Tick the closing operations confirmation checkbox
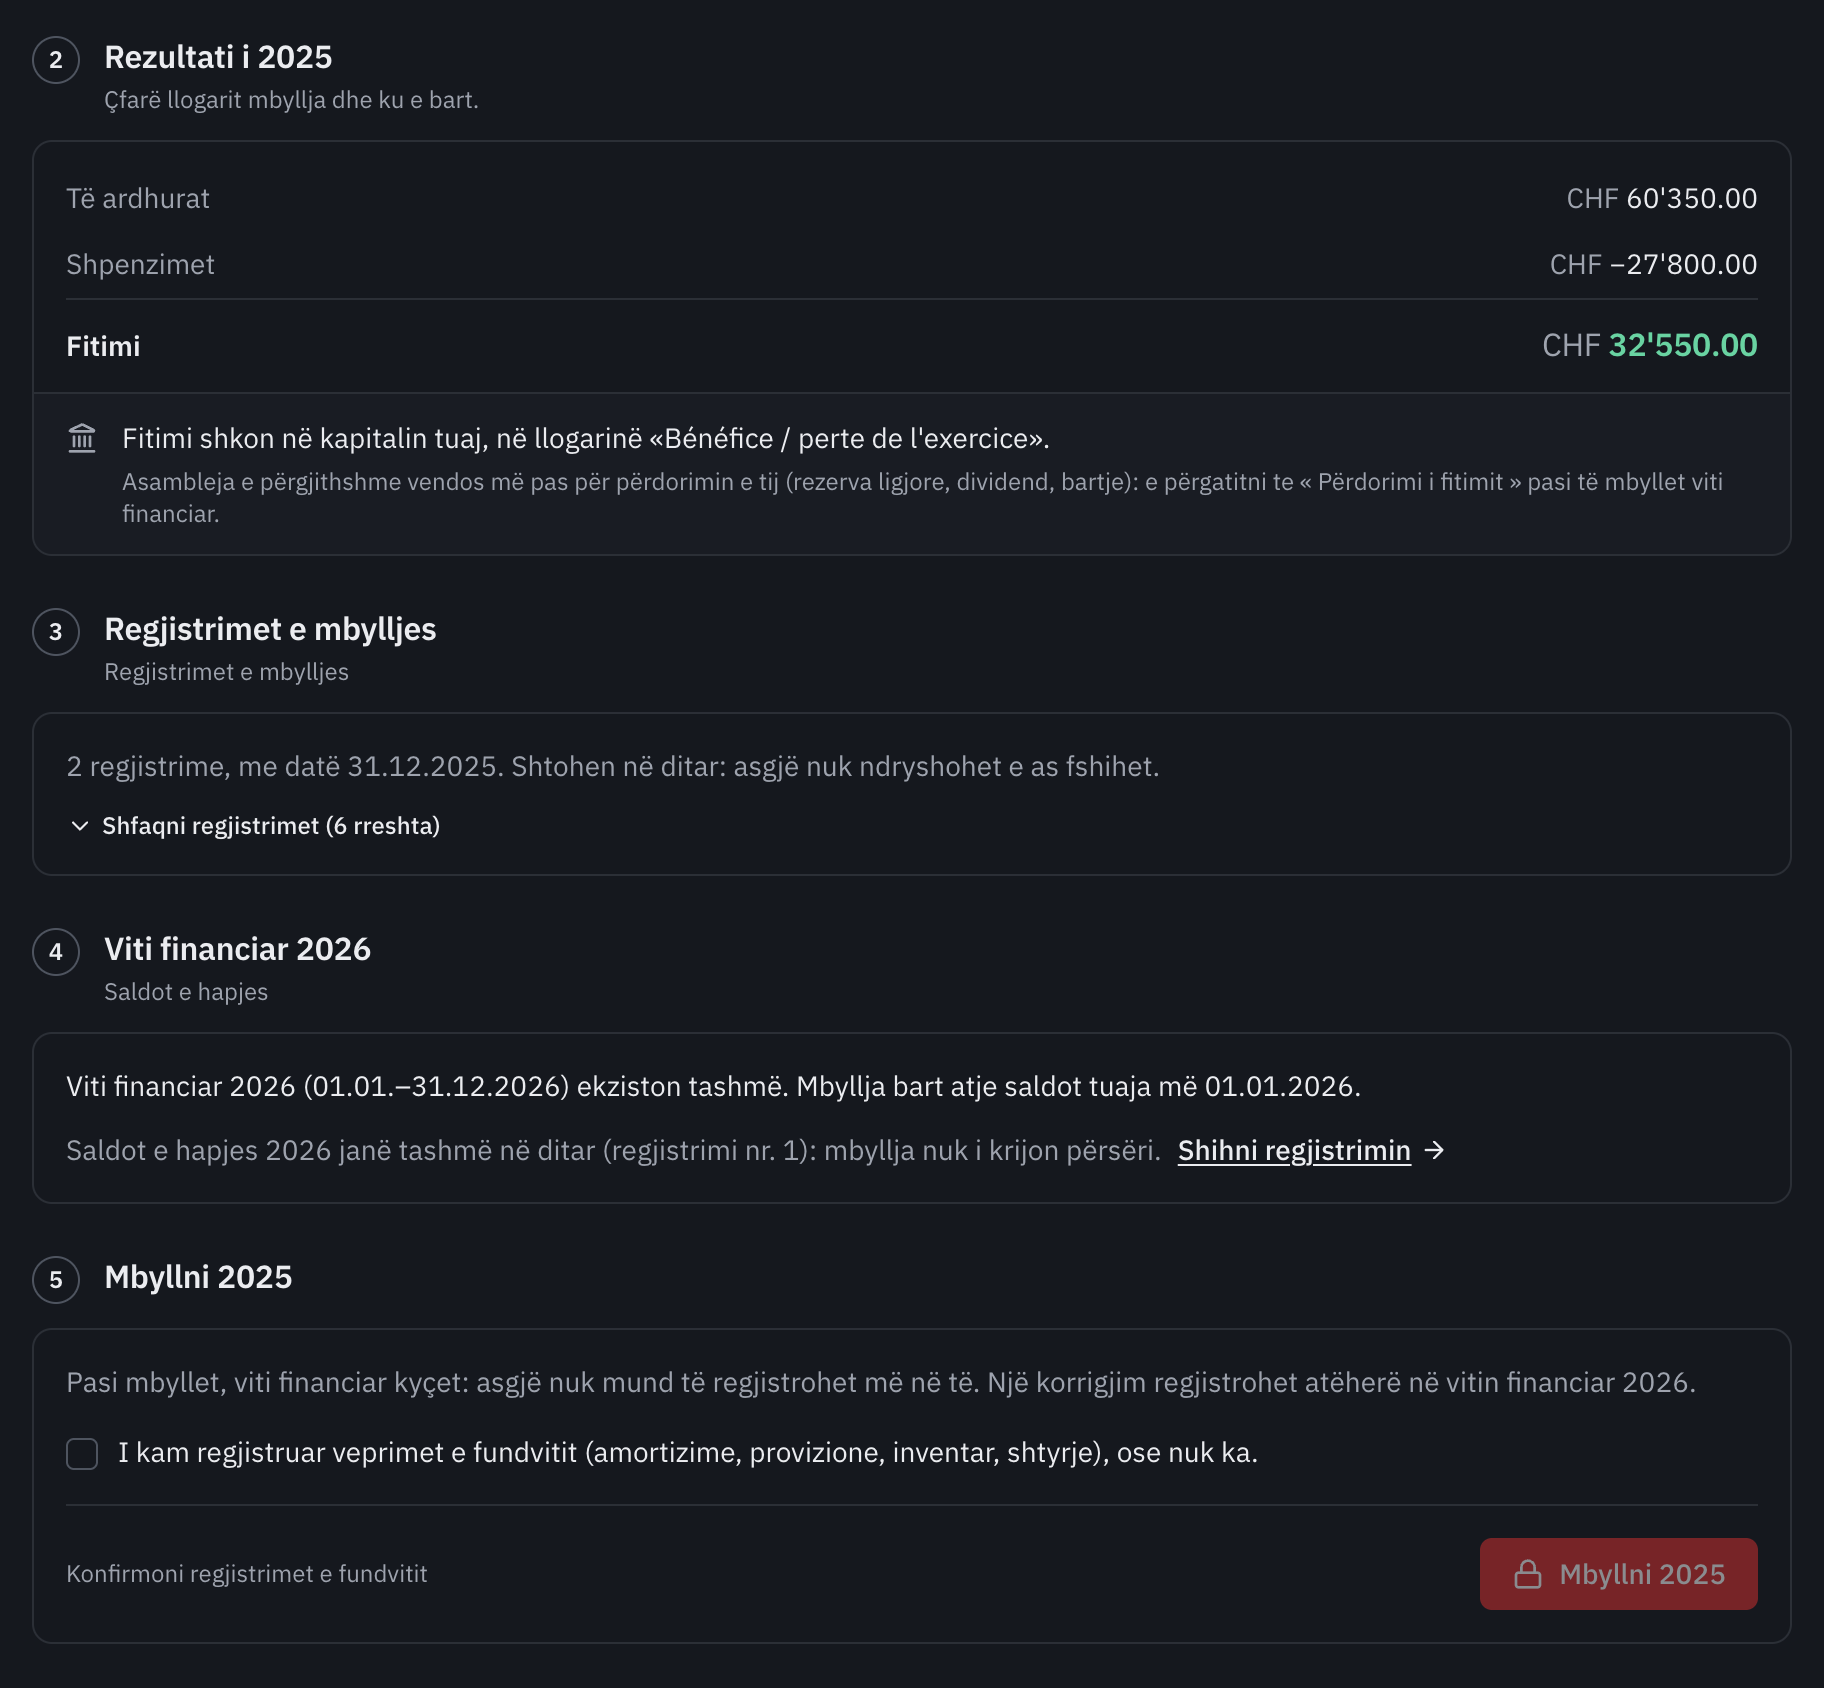The image size is (1824, 1688). (82, 1454)
